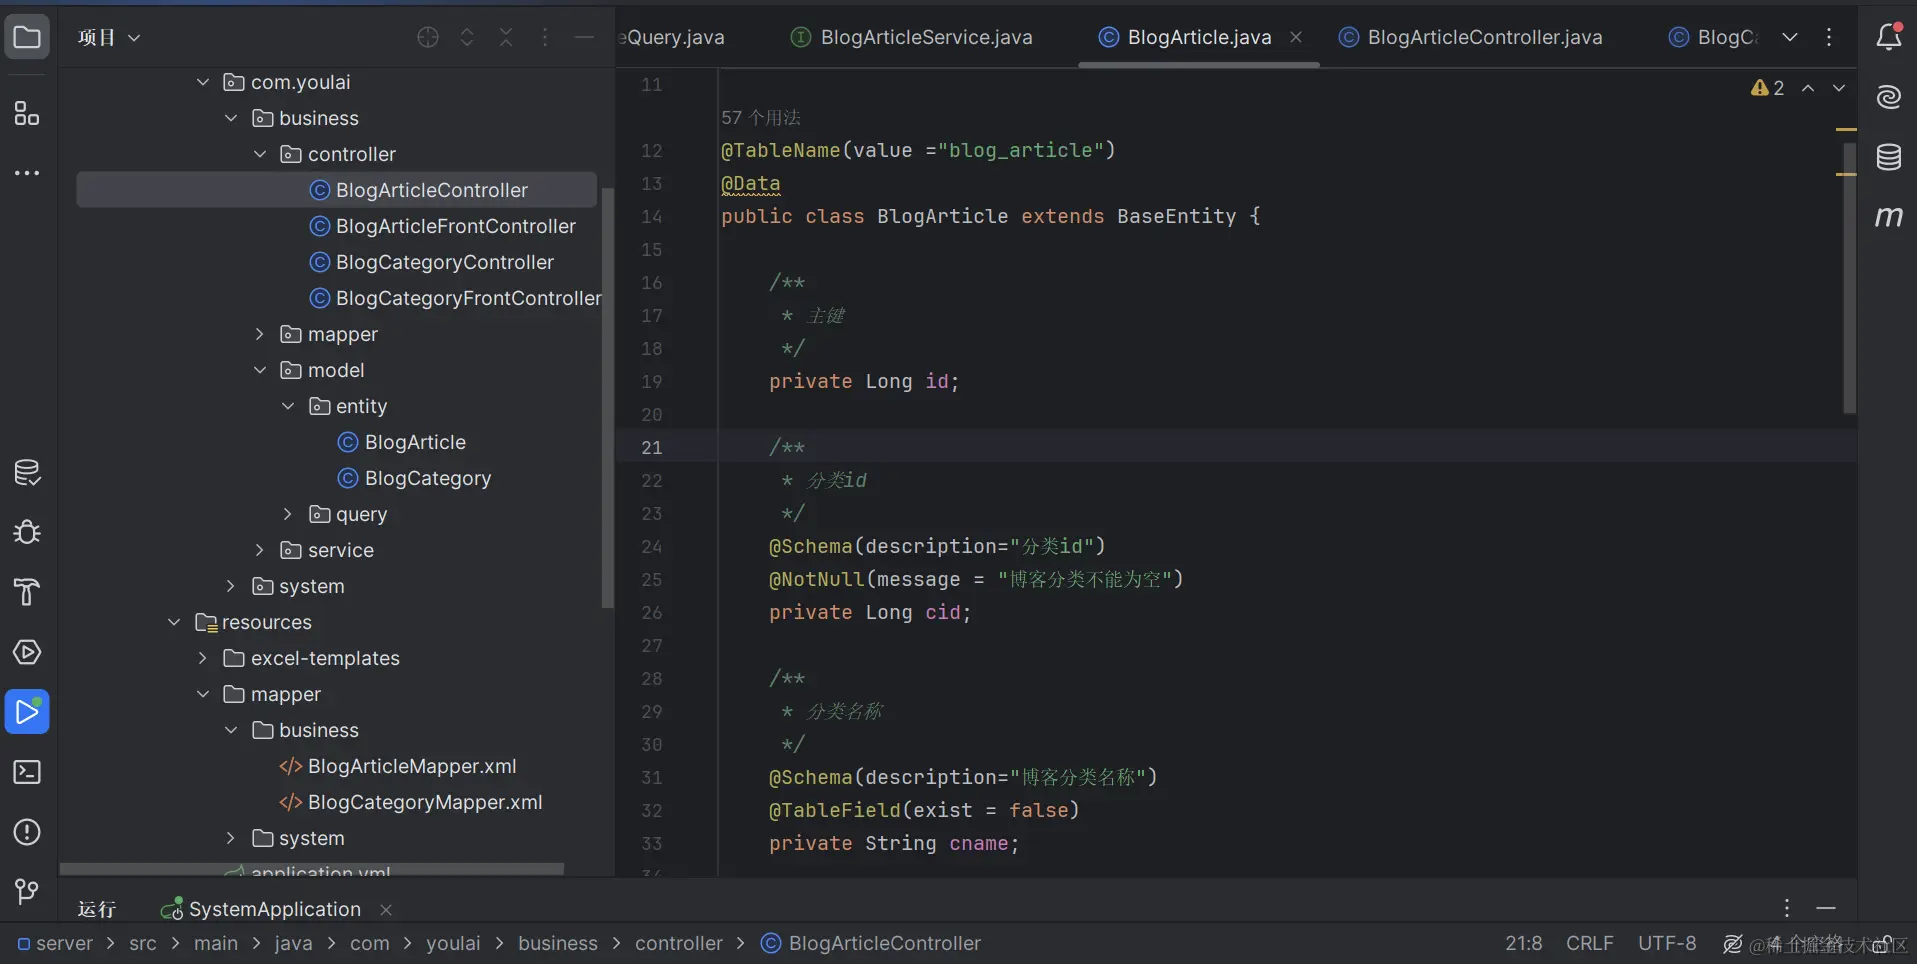The width and height of the screenshot is (1917, 964).
Task: Open the Git version control tool window
Action: coord(27,891)
